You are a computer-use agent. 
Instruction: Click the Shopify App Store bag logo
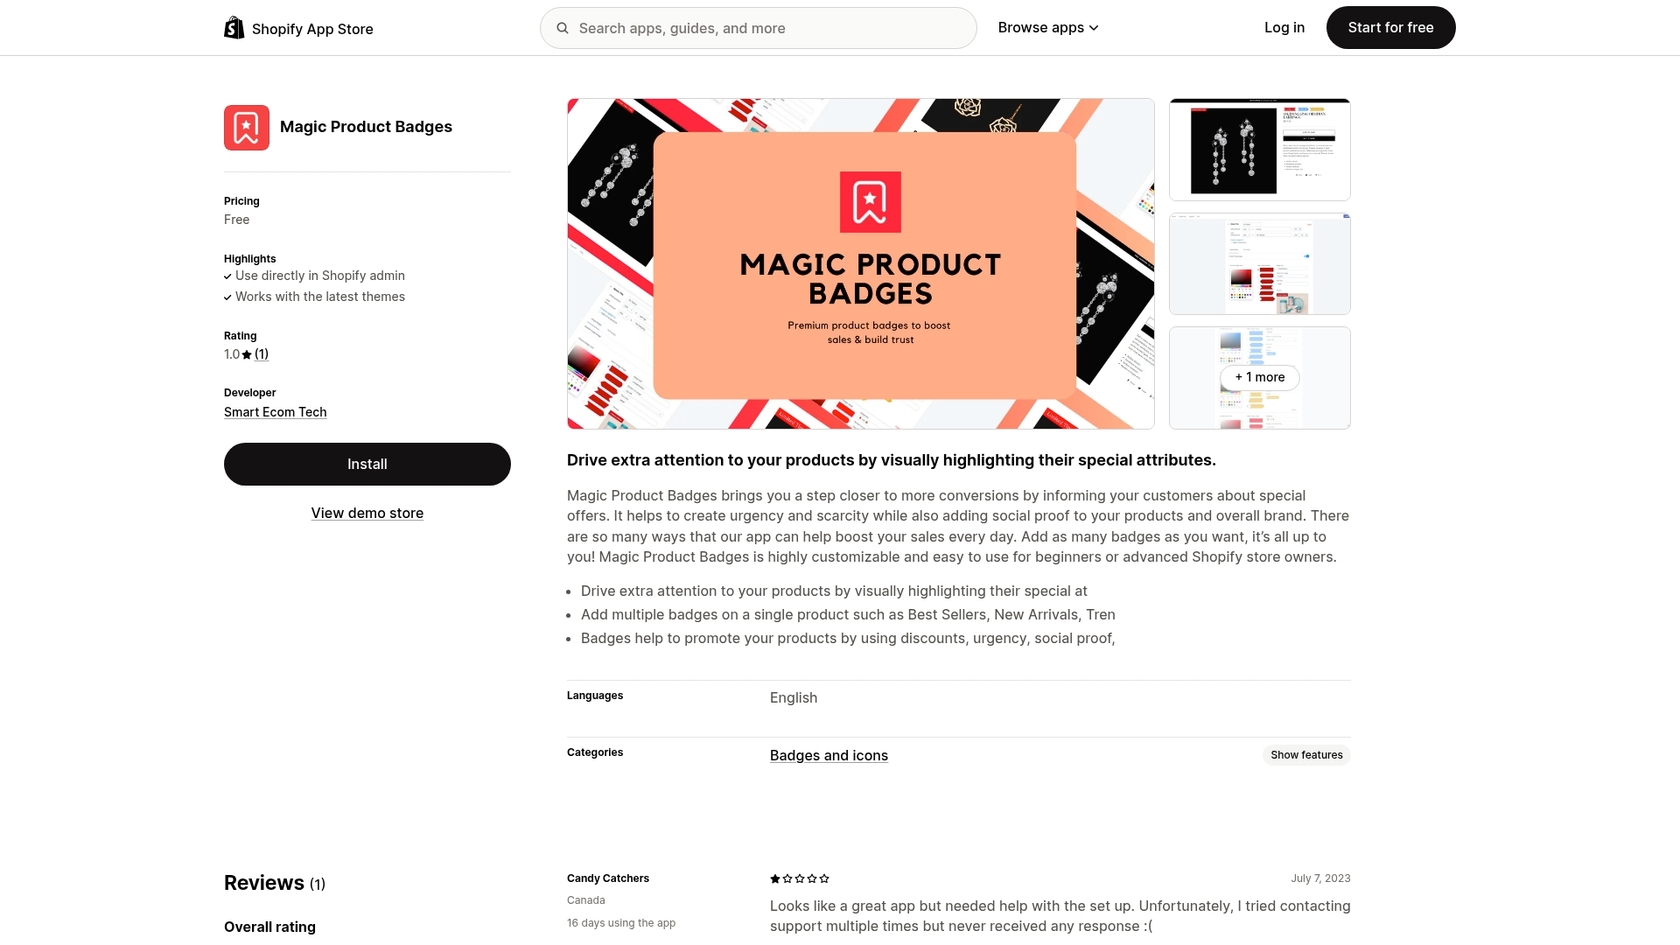click(234, 27)
